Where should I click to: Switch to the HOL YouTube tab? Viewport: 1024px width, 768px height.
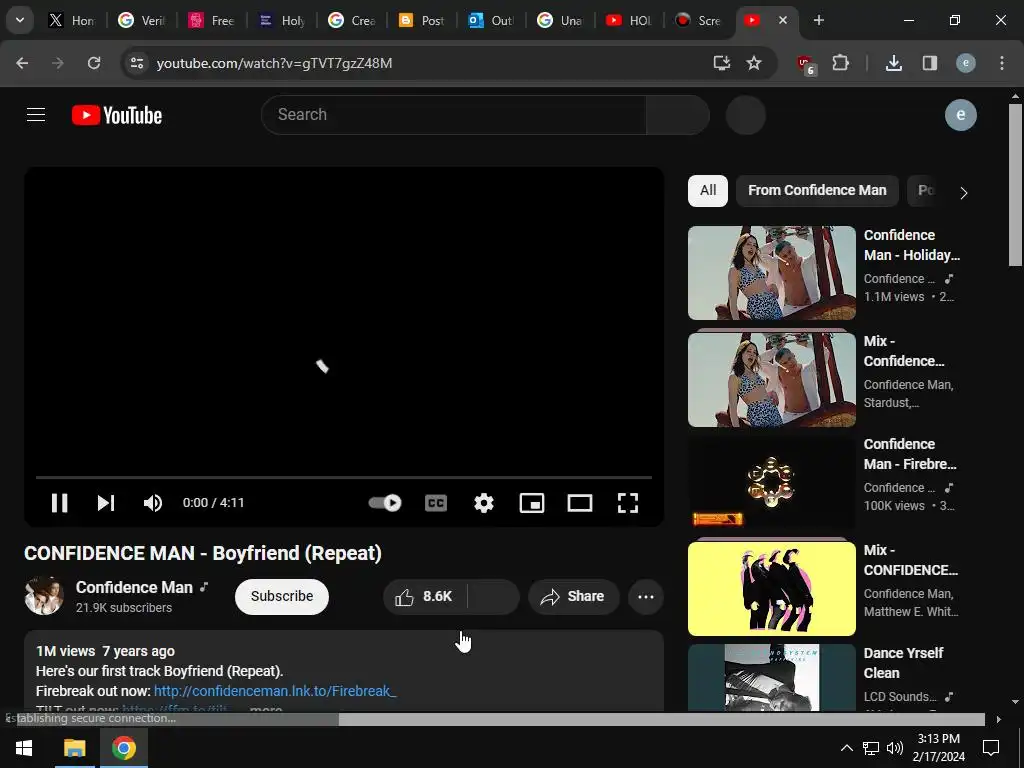coord(630,20)
